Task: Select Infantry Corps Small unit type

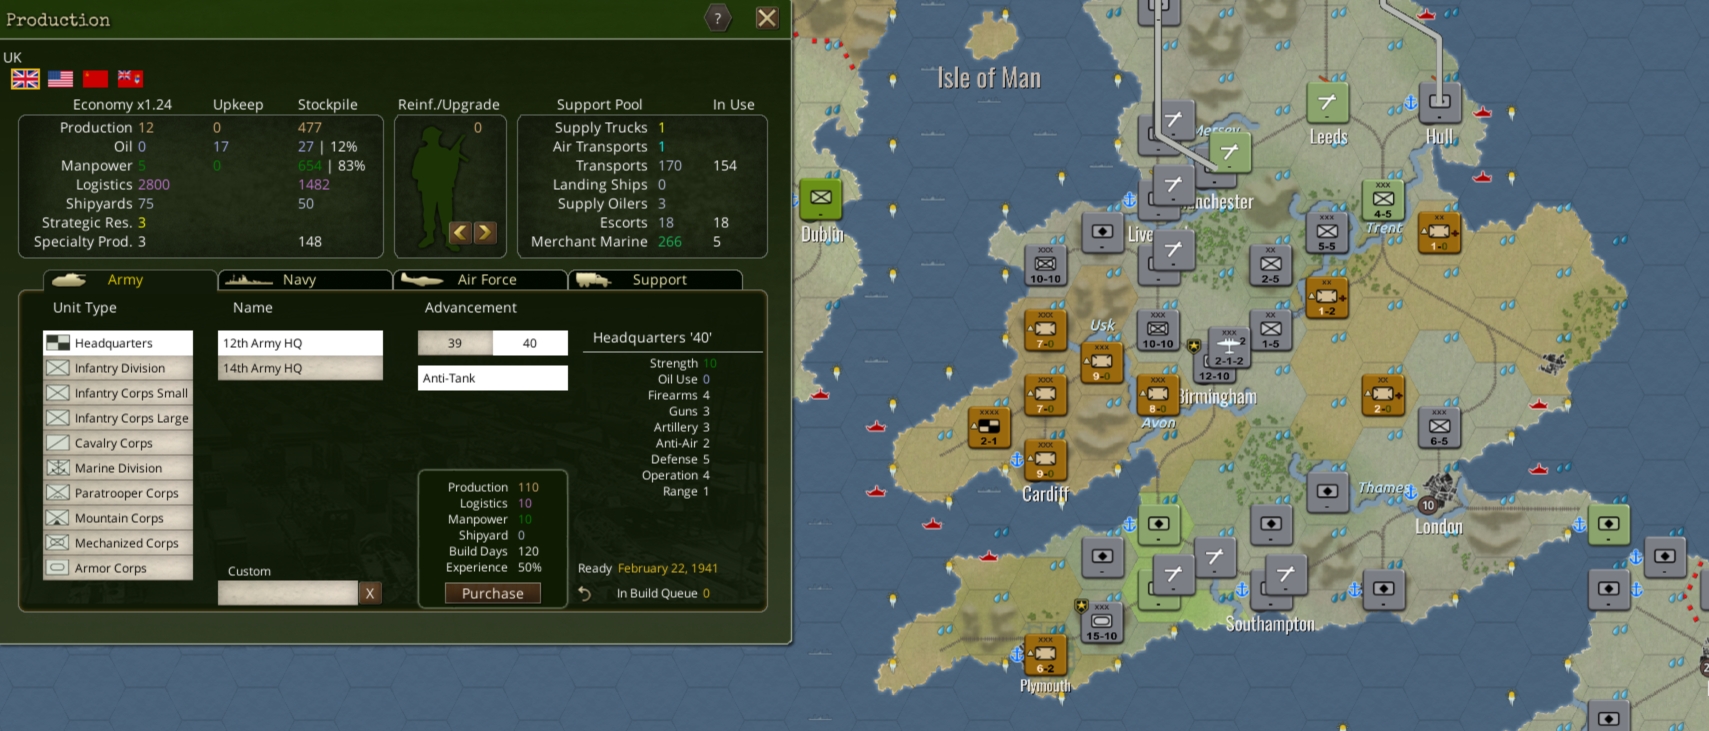Action: pyautogui.click(x=118, y=393)
